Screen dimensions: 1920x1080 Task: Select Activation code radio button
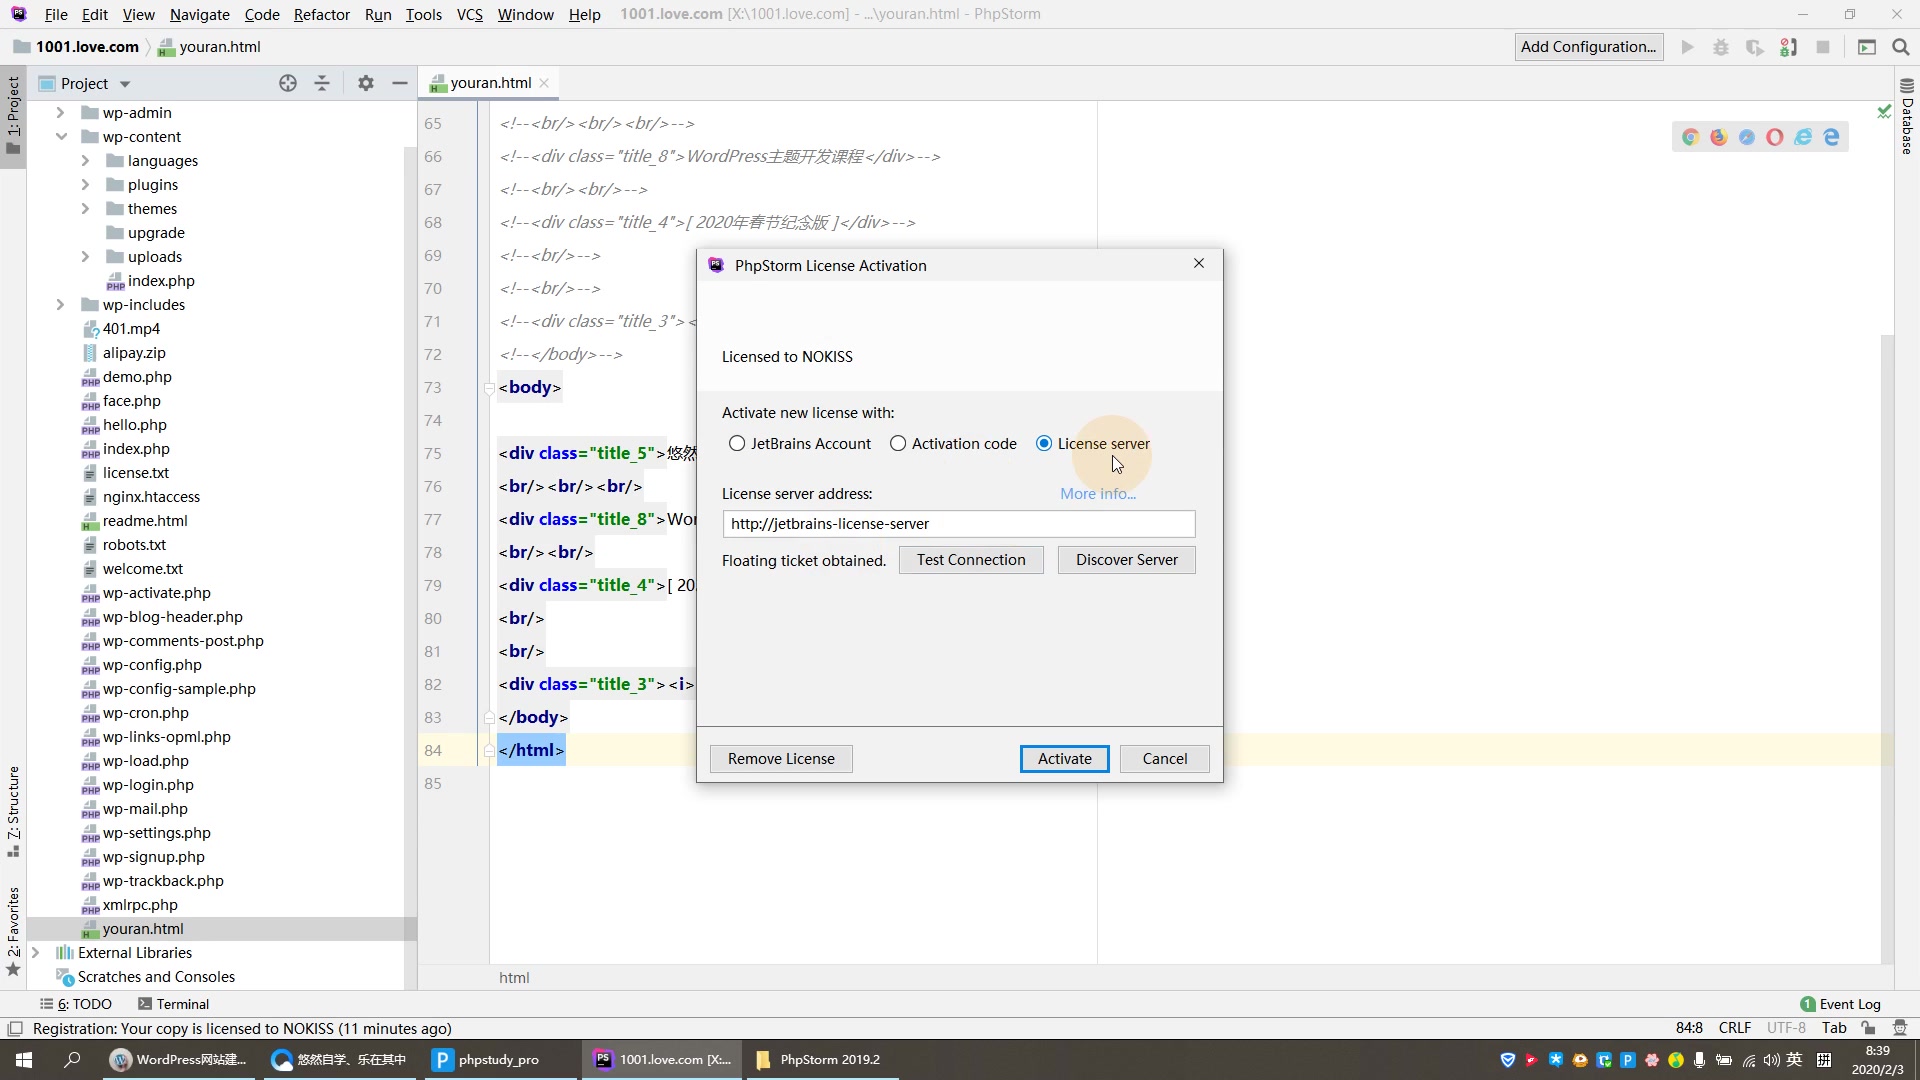[898, 444]
